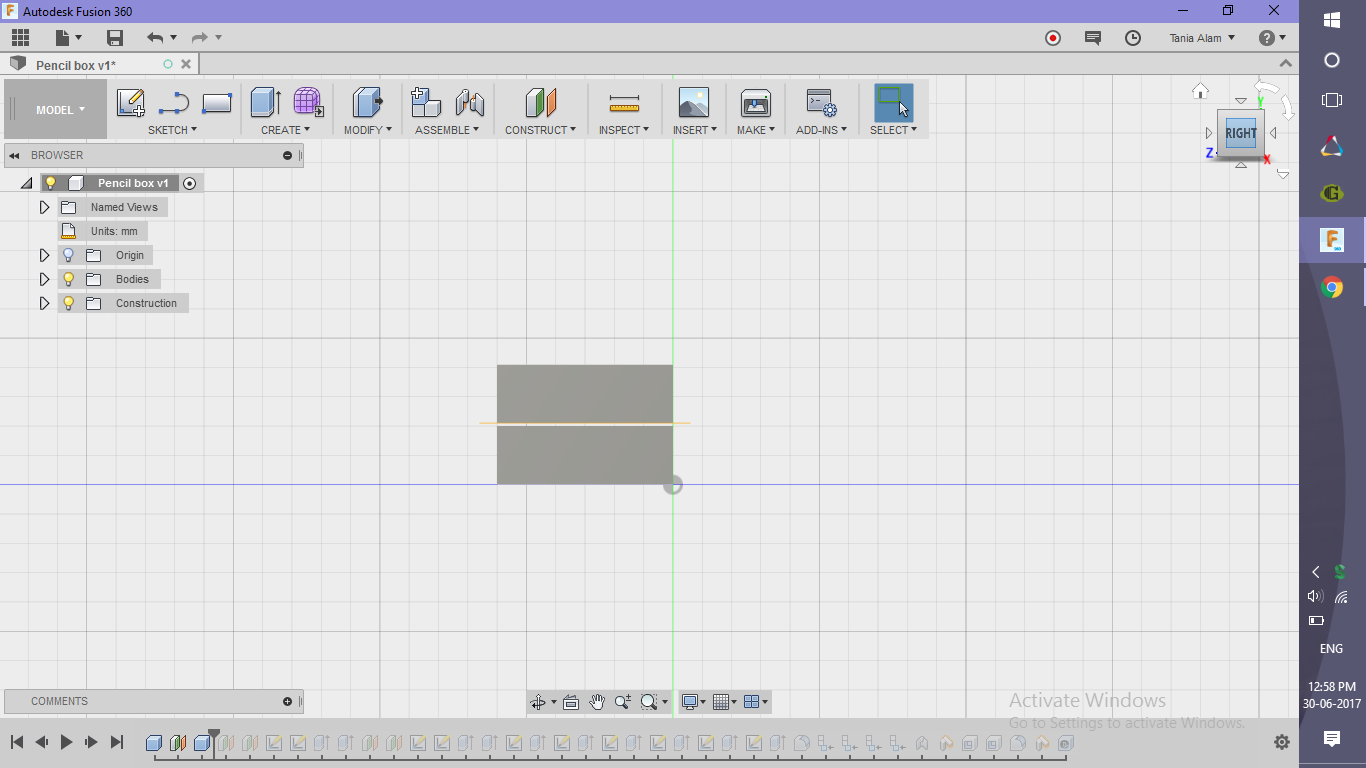The height and width of the screenshot is (768, 1366).
Task: Expand the Comments panel plus button
Action: coord(287,701)
